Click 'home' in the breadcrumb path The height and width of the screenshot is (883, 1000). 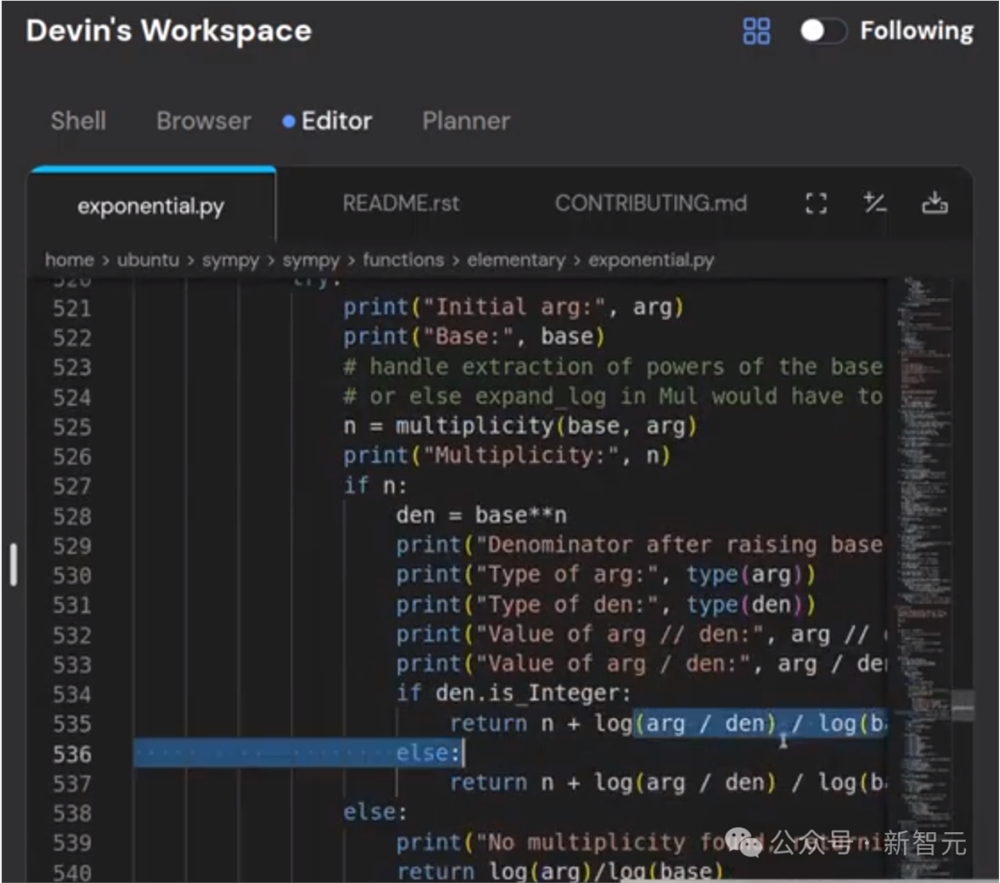click(x=70, y=260)
